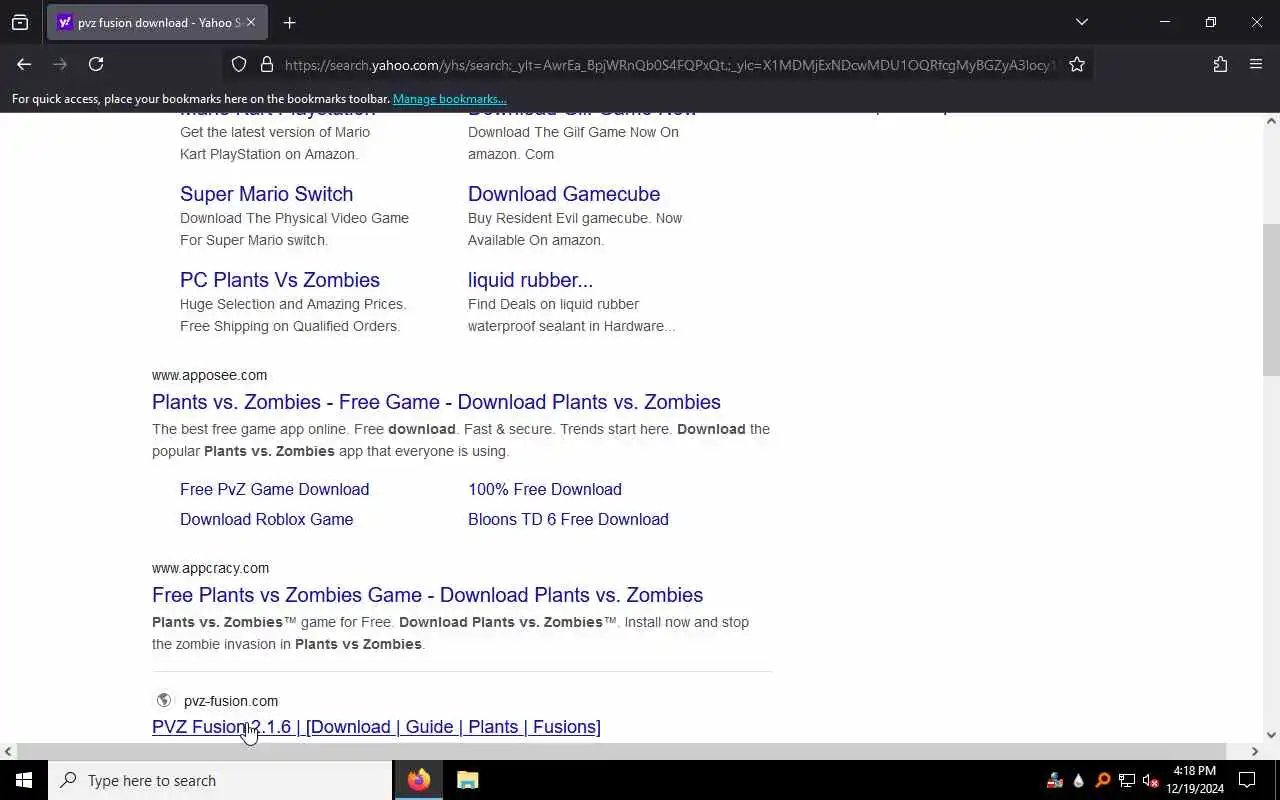Open the Windows Start menu
Viewport: 1280px width, 800px height.
point(24,780)
